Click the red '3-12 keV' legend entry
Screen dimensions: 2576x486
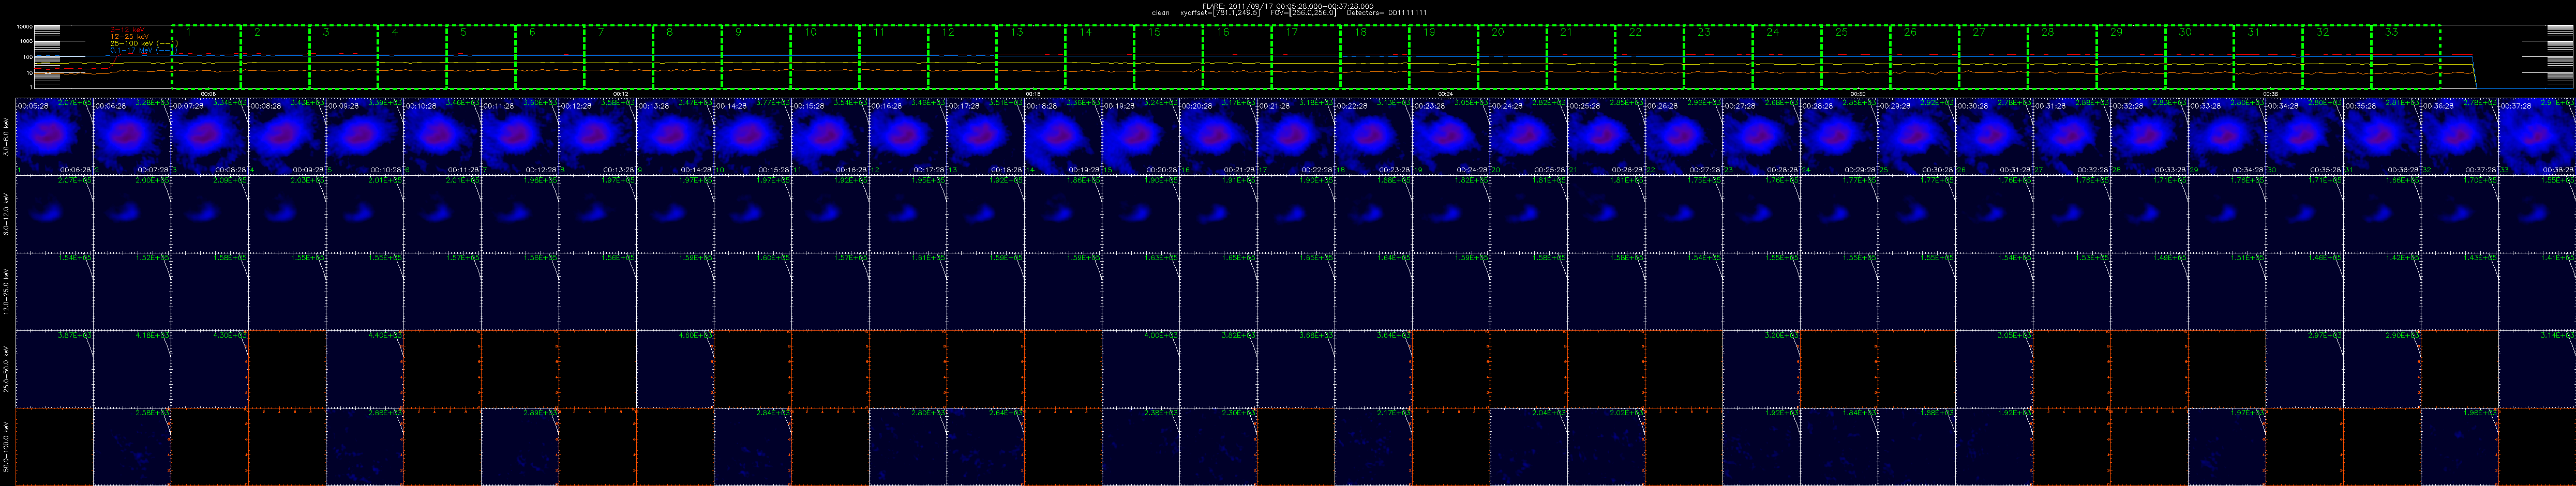click(127, 30)
